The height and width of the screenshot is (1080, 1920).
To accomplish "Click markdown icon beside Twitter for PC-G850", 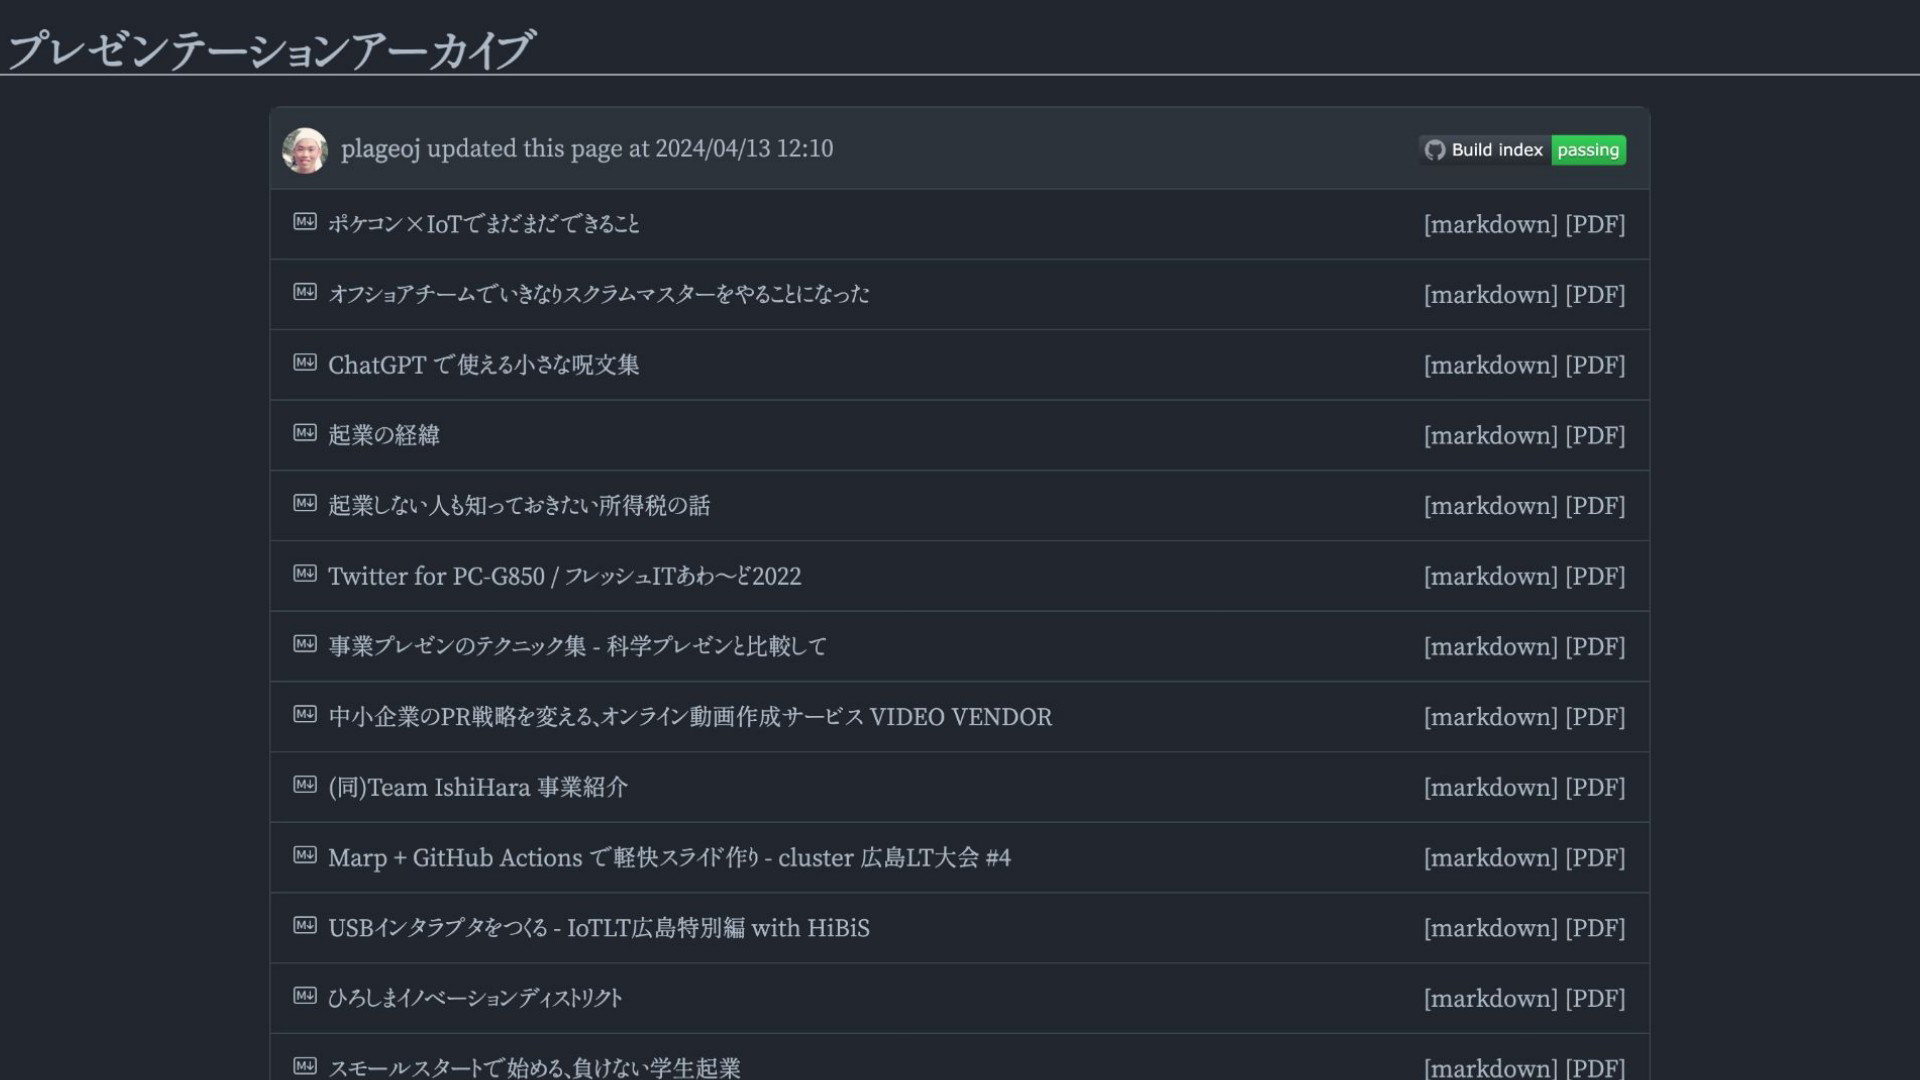I will (305, 573).
